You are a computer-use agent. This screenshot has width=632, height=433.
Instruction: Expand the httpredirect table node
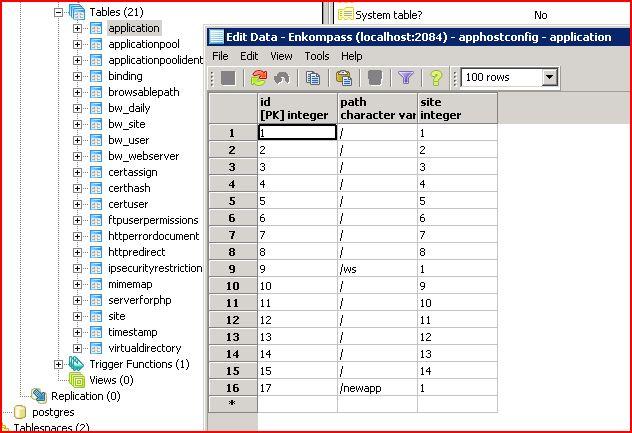77,252
